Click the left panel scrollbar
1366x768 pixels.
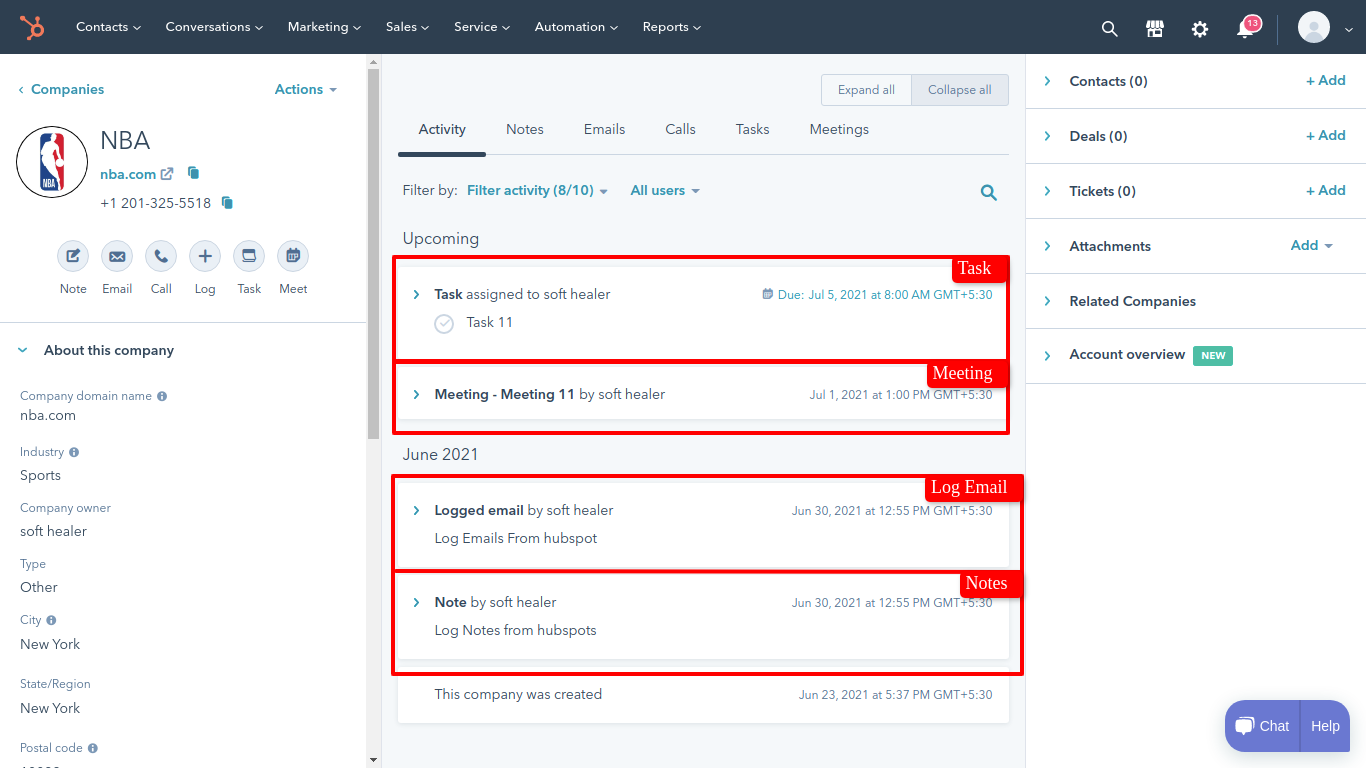[x=373, y=255]
